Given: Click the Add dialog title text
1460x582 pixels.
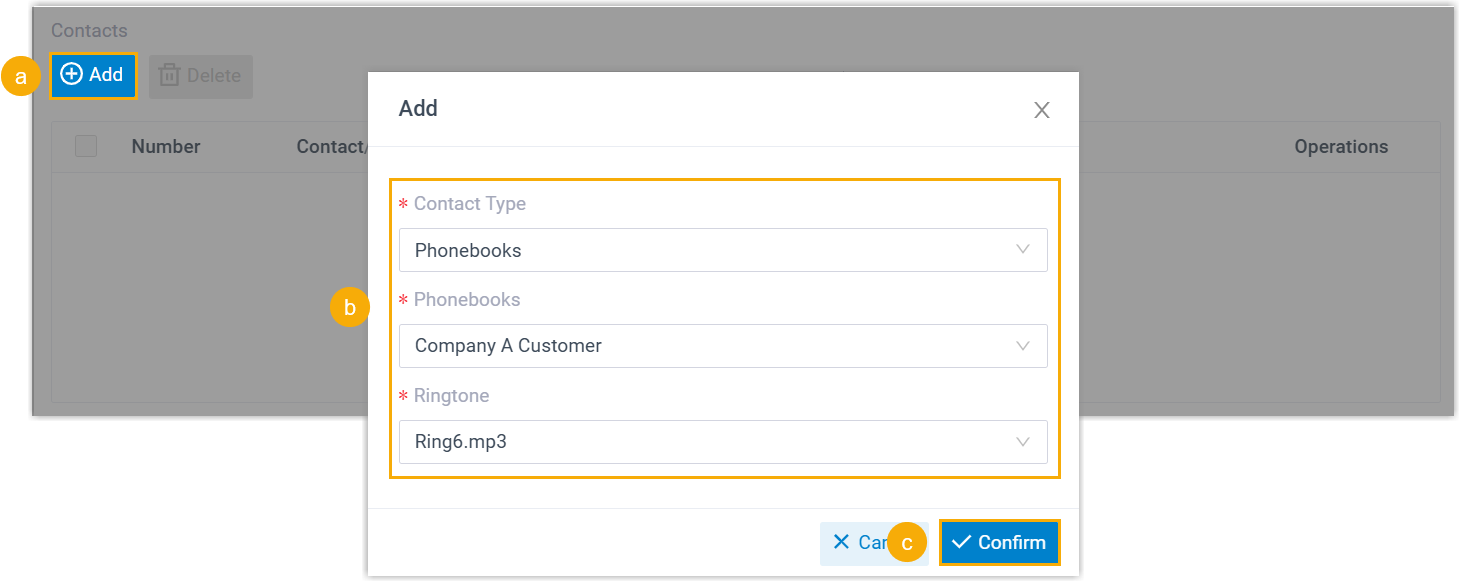Looking at the screenshot, I should point(418,108).
